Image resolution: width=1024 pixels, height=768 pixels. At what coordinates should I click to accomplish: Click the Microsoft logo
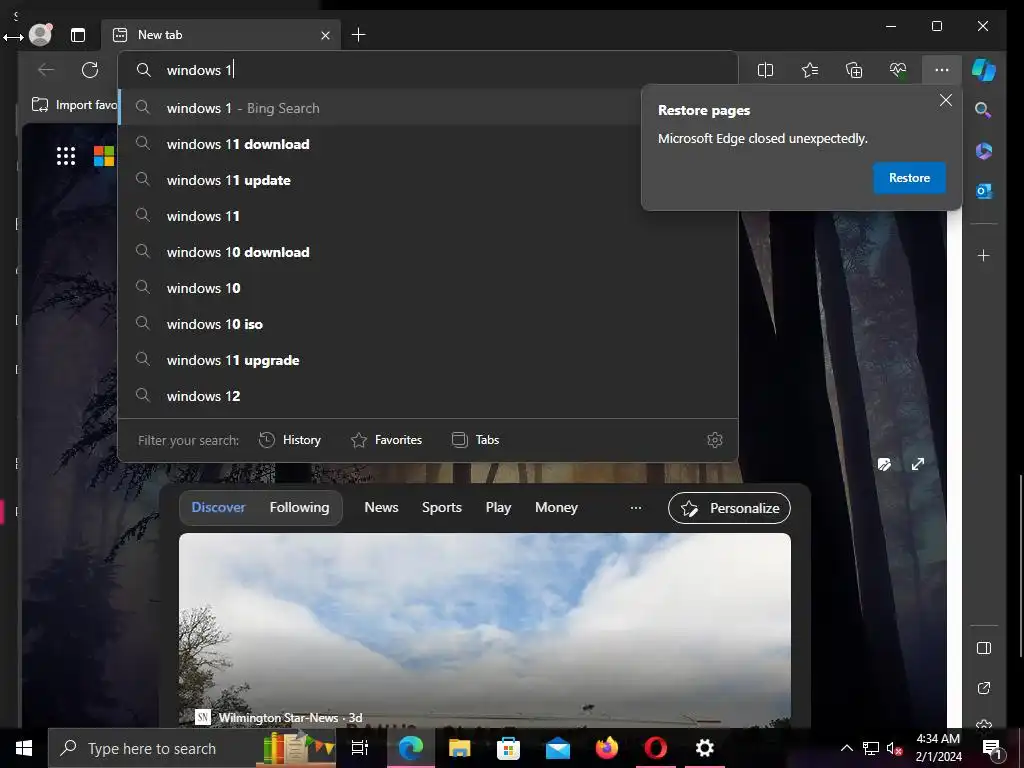104,156
